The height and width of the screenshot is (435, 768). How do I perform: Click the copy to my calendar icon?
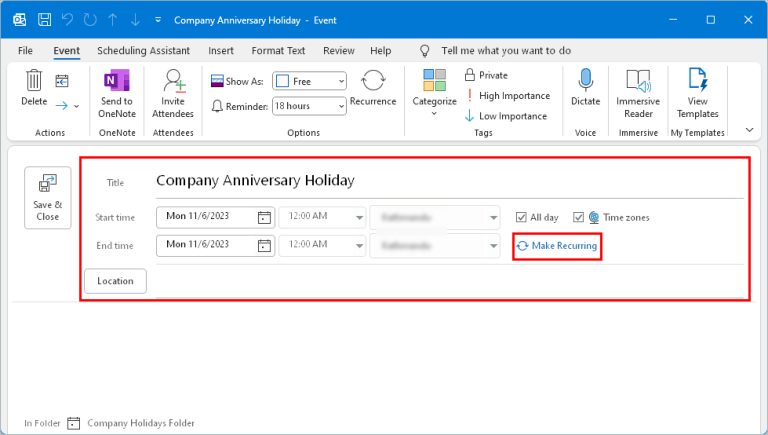pyautogui.click(x=62, y=81)
